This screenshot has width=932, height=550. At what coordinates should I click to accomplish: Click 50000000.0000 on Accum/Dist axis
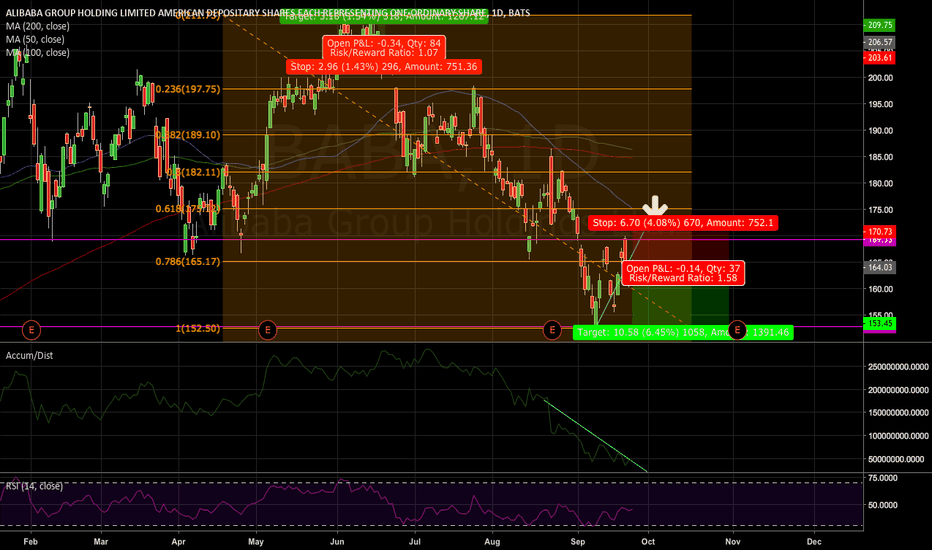[898, 459]
